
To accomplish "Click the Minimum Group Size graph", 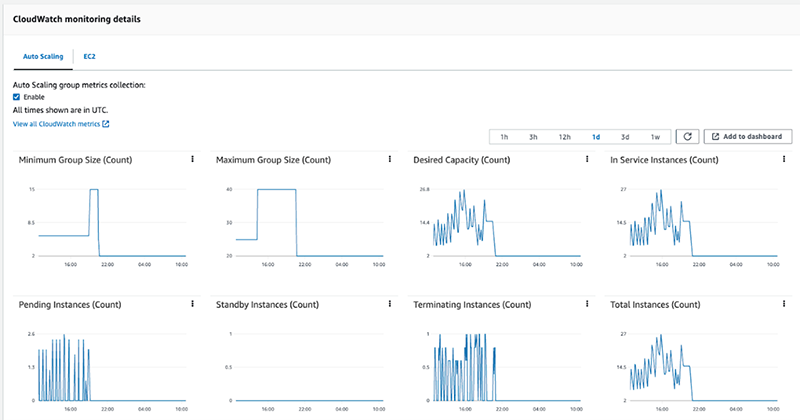I will point(112,223).
